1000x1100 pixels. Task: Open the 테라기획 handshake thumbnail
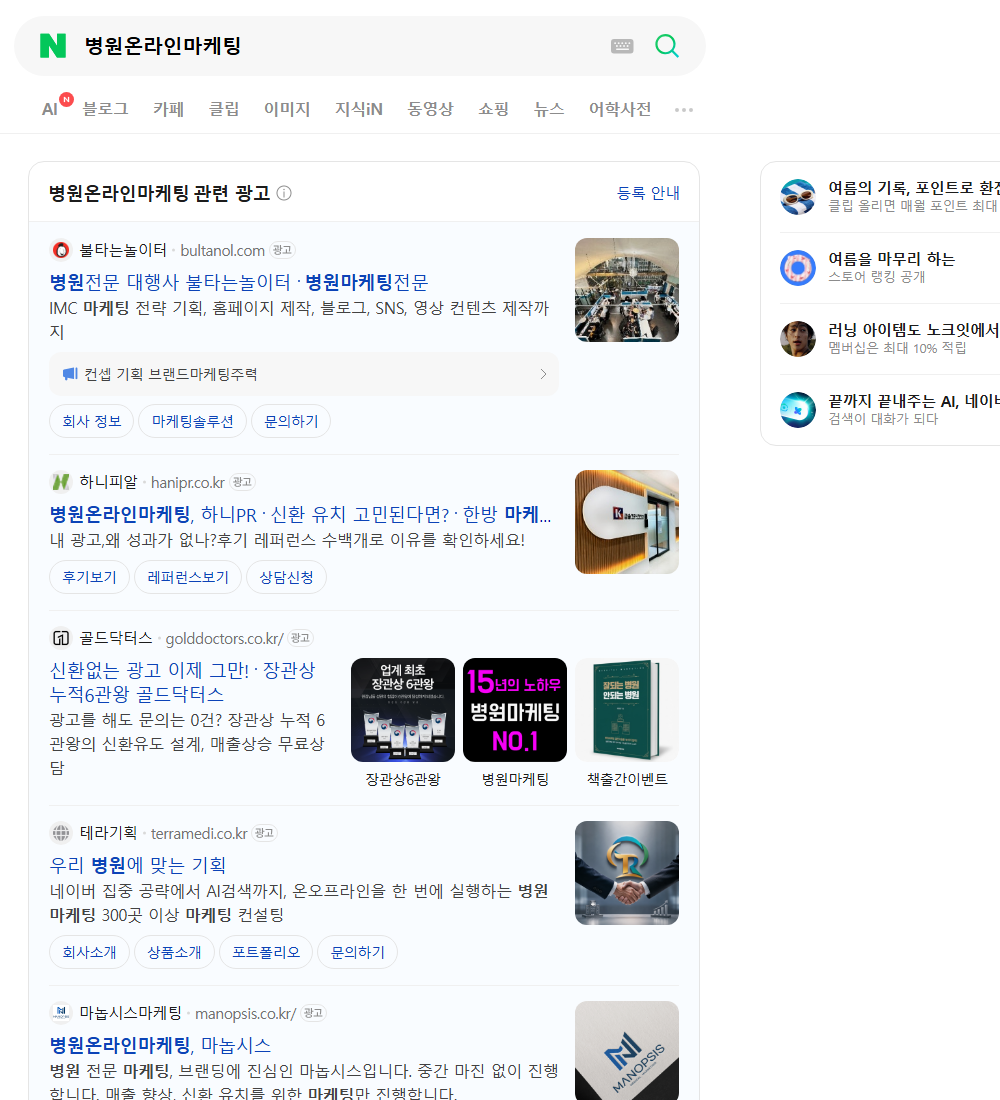coord(627,873)
